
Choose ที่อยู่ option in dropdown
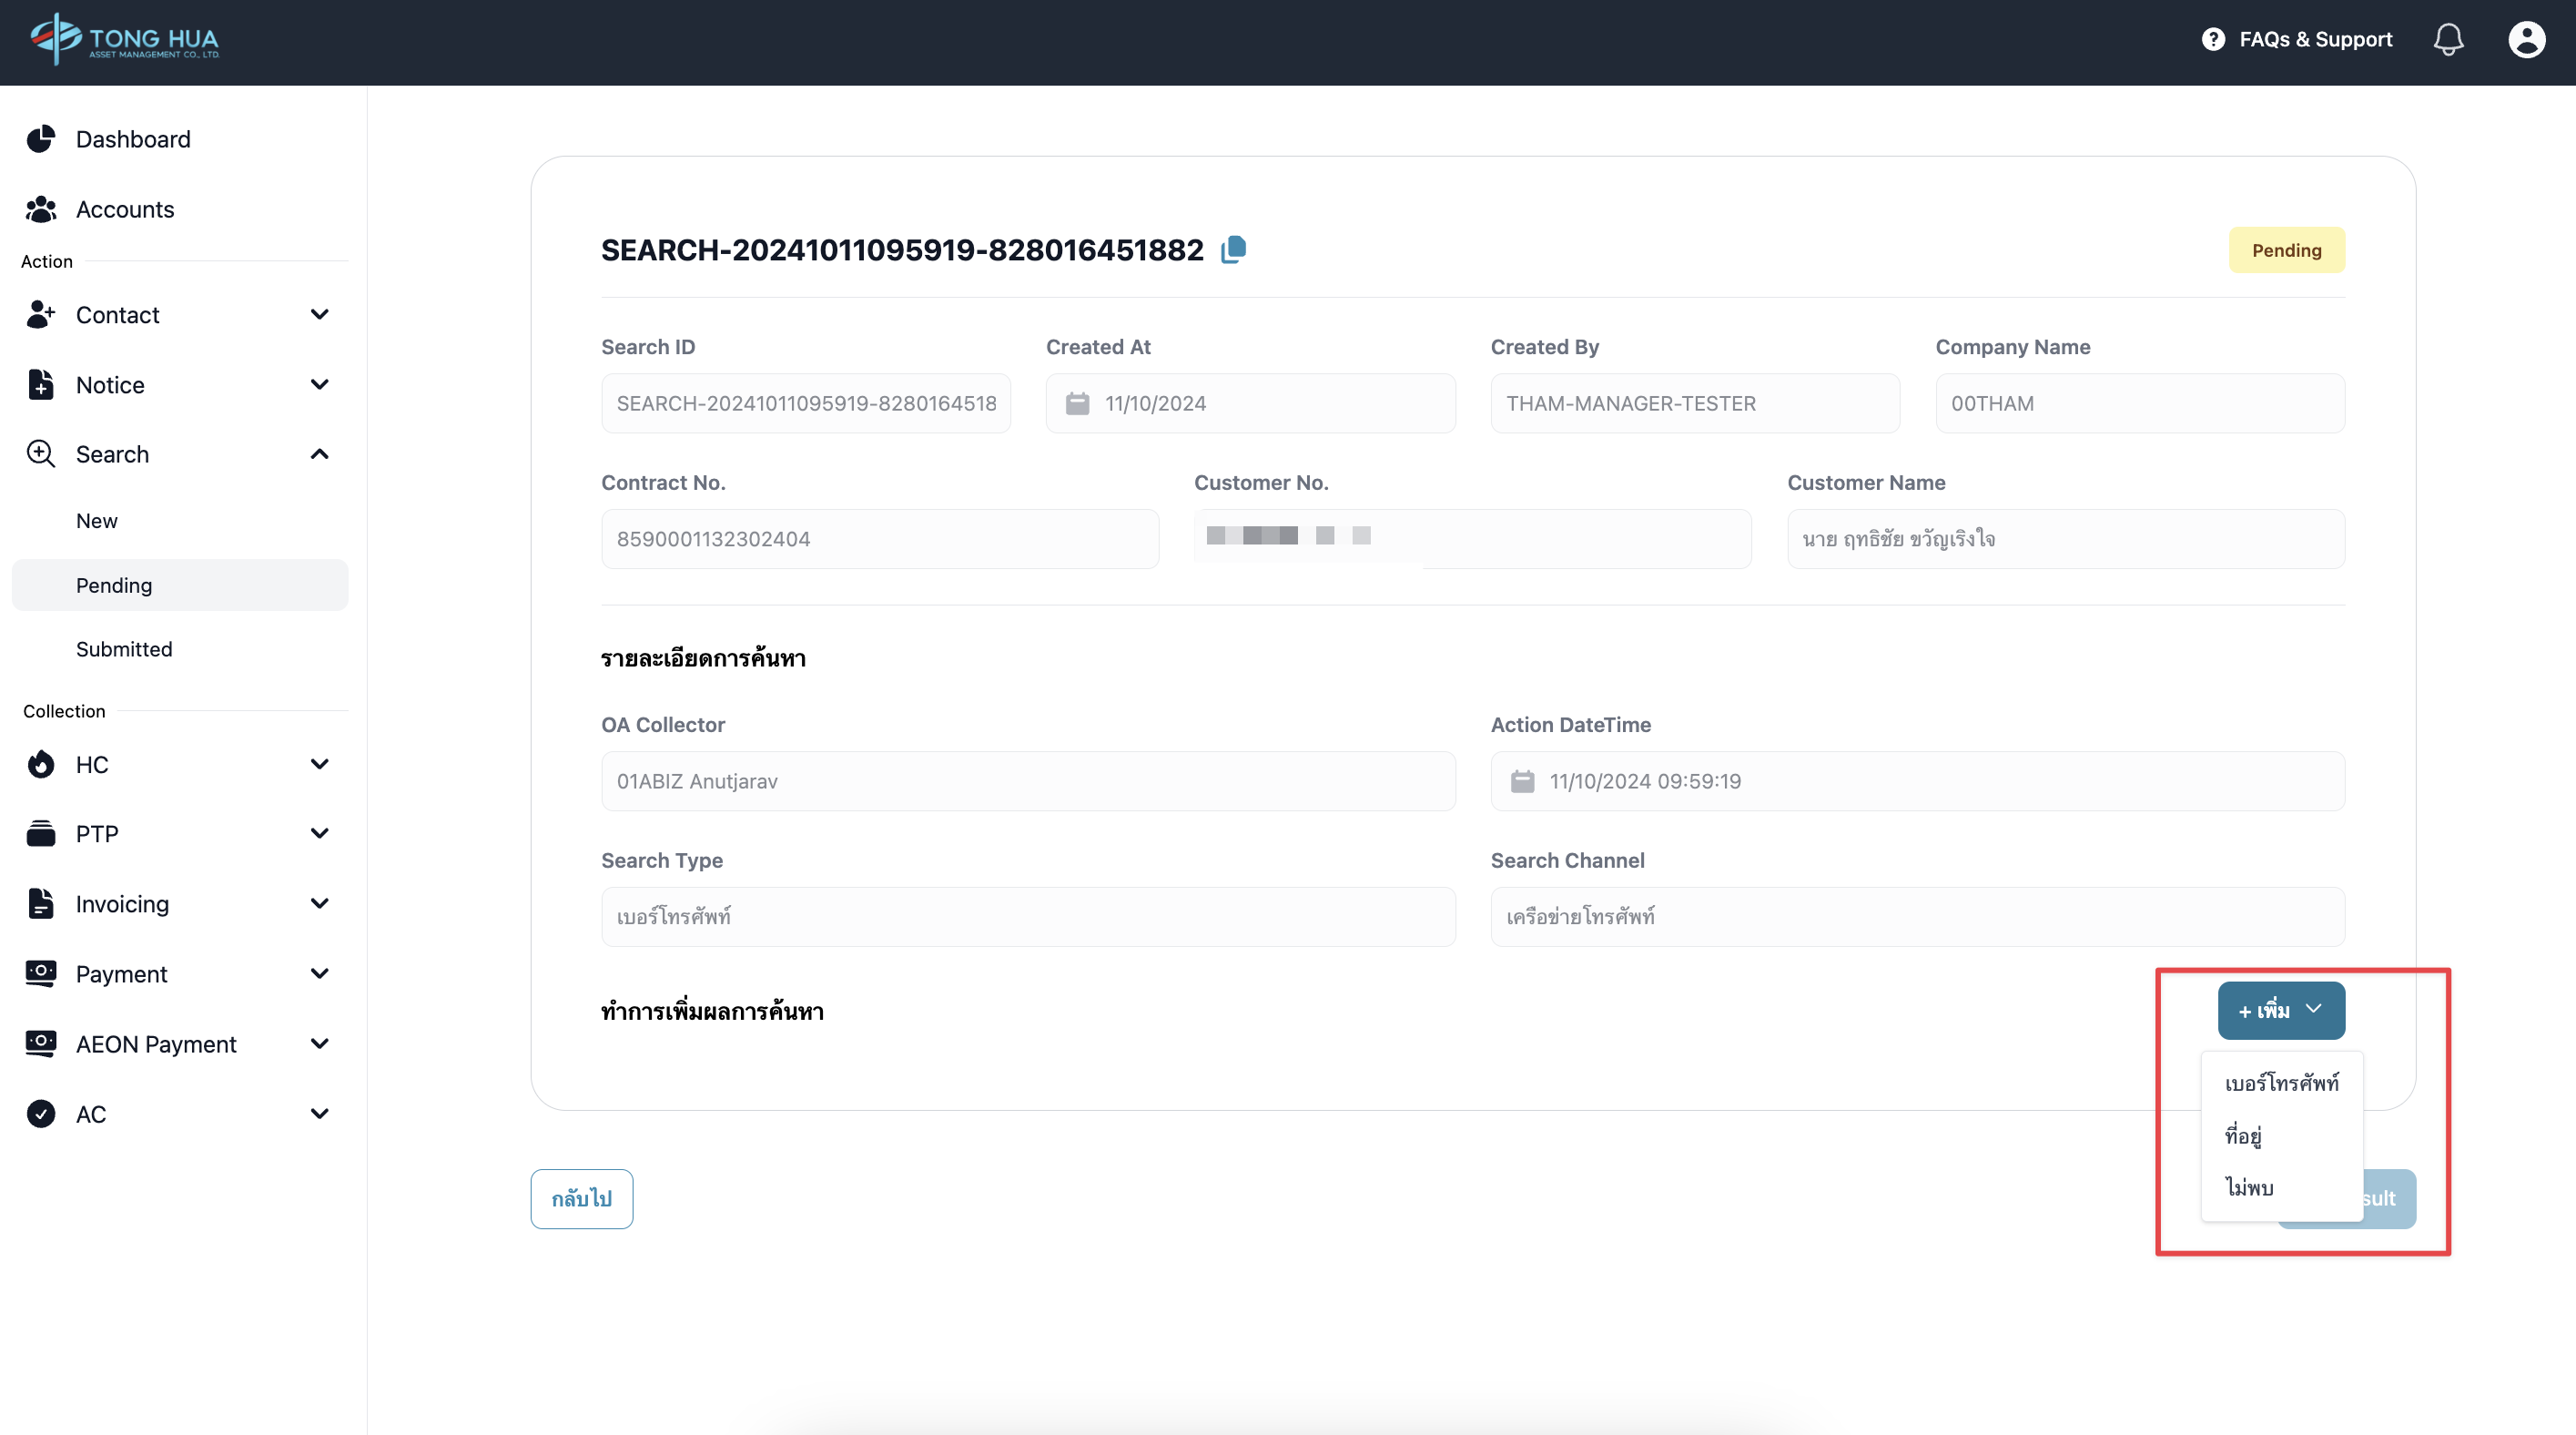point(2243,1135)
